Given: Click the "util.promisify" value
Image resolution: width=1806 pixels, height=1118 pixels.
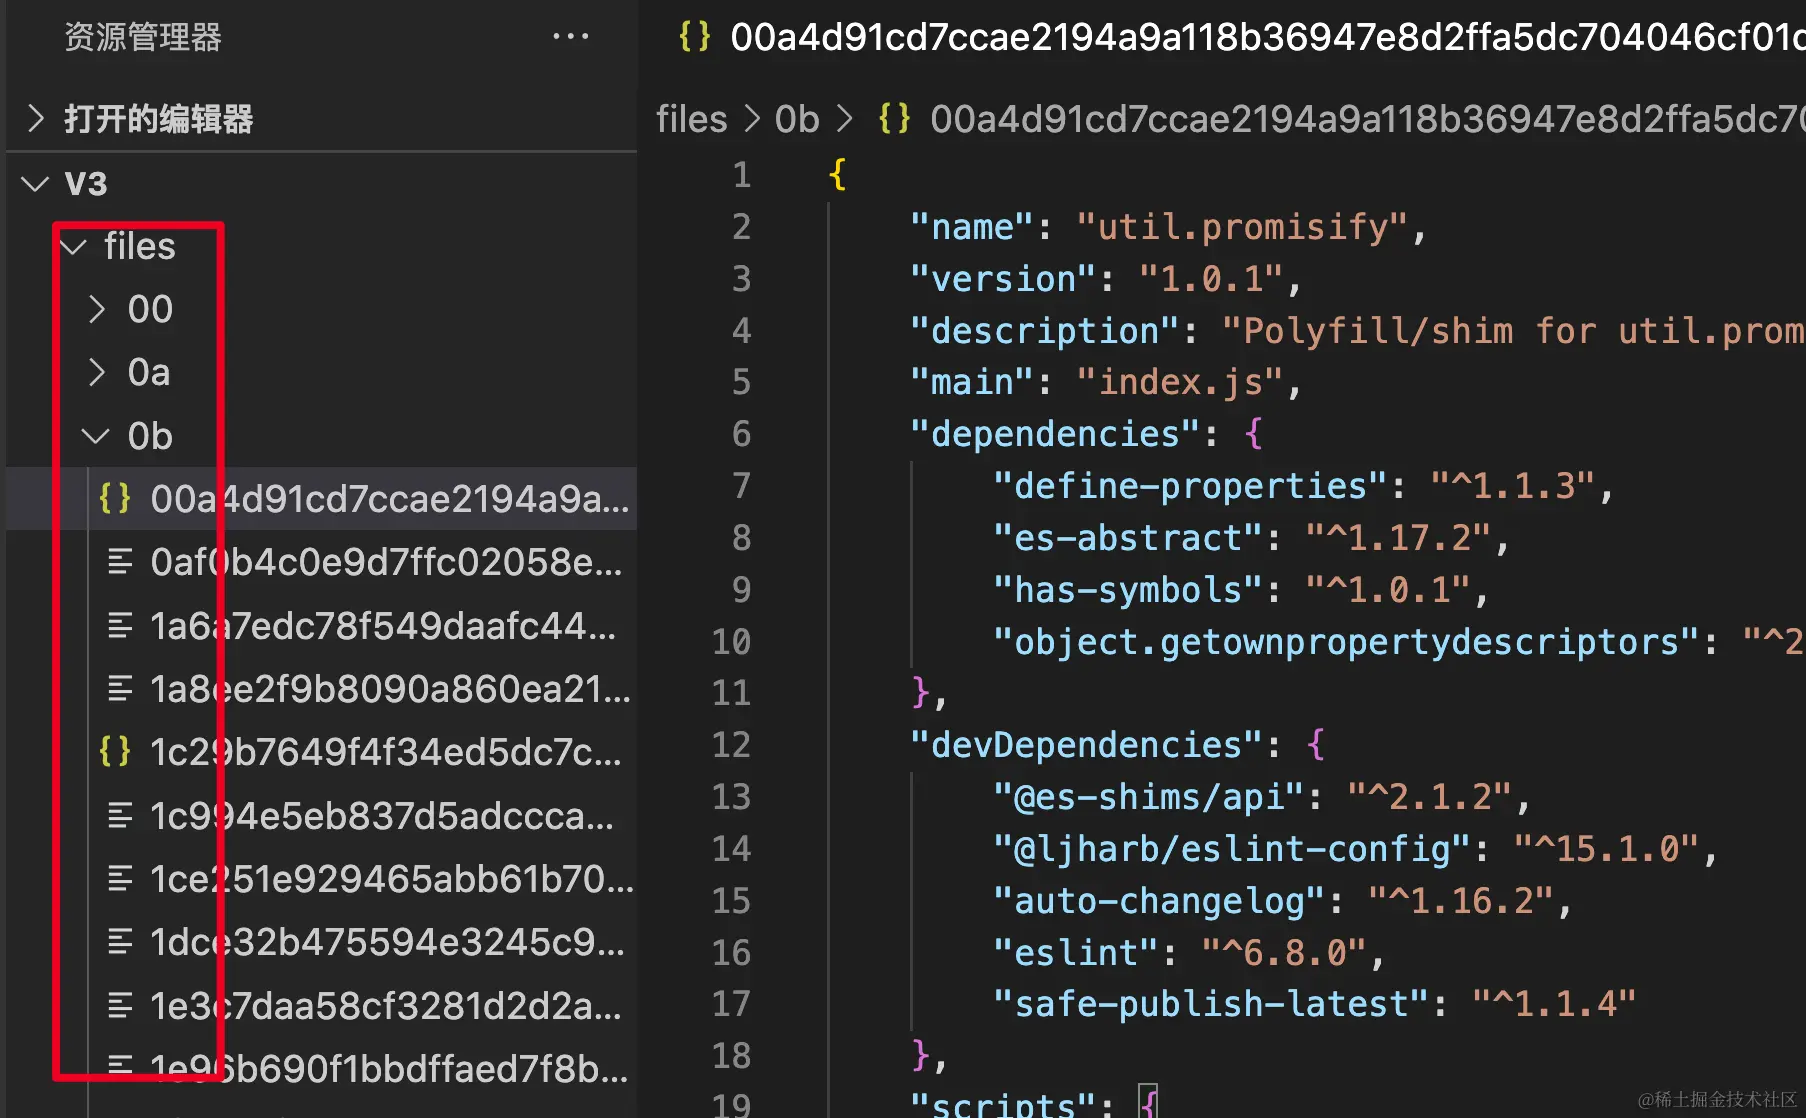Looking at the screenshot, I should pyautogui.click(x=1242, y=227).
